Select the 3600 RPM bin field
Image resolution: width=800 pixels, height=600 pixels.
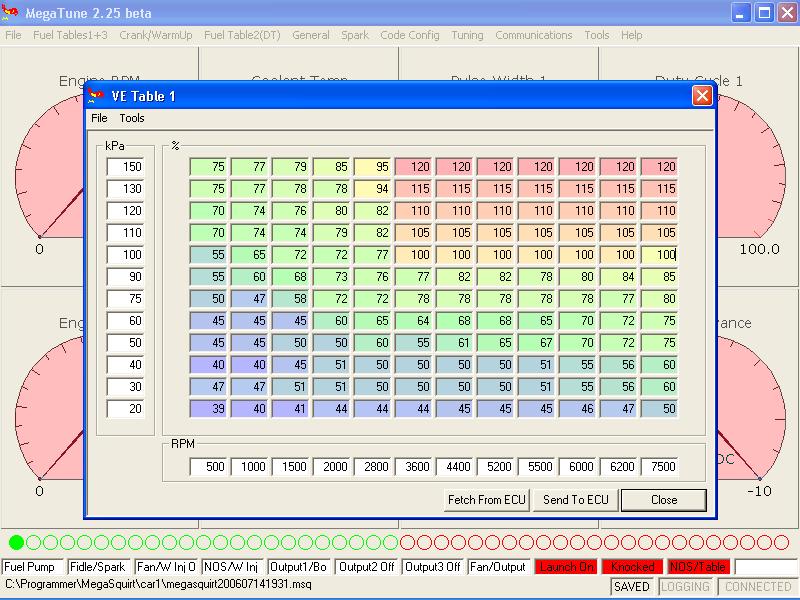[413, 466]
